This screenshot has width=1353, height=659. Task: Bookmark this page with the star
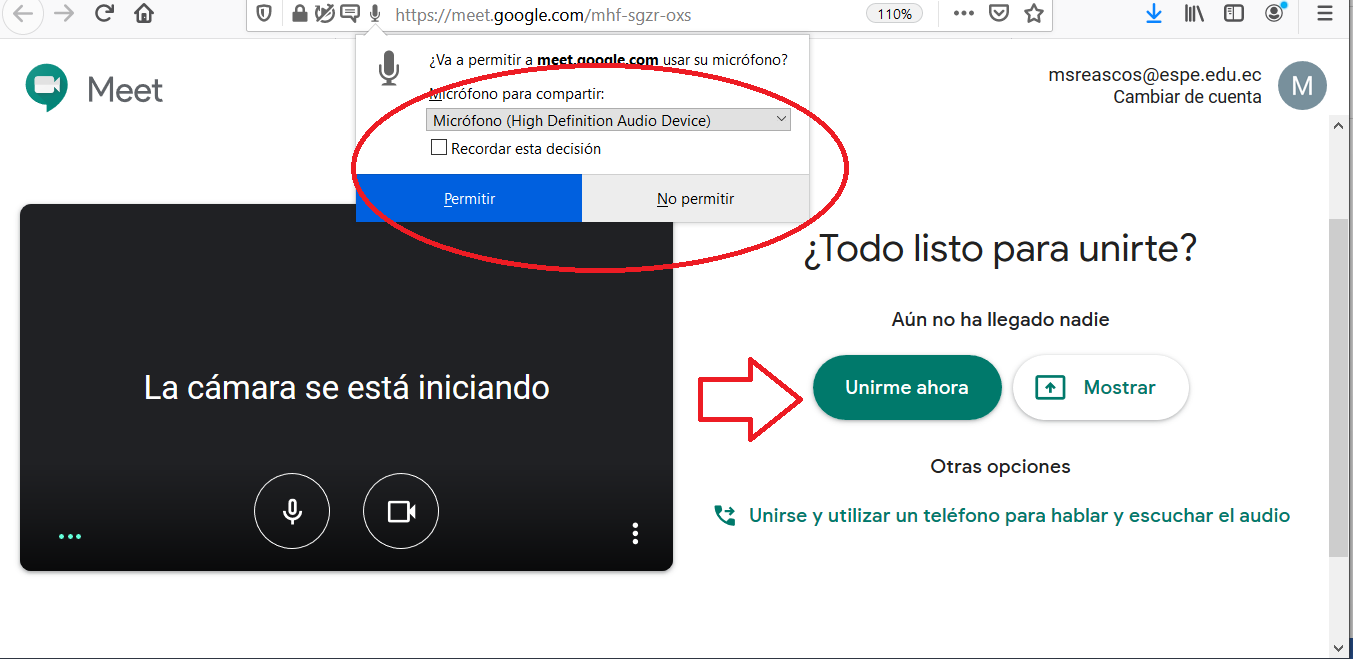(x=1034, y=14)
